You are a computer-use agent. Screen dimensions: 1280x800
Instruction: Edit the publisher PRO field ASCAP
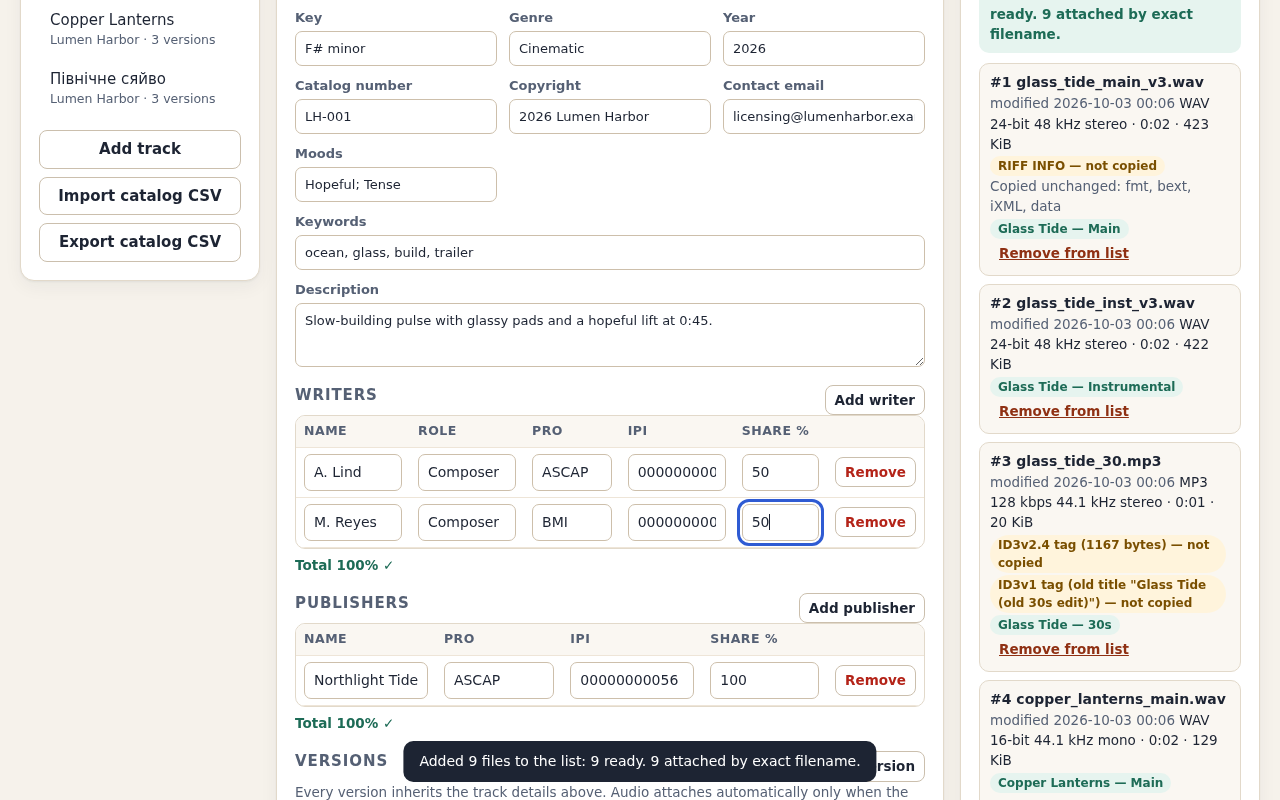coord(499,680)
